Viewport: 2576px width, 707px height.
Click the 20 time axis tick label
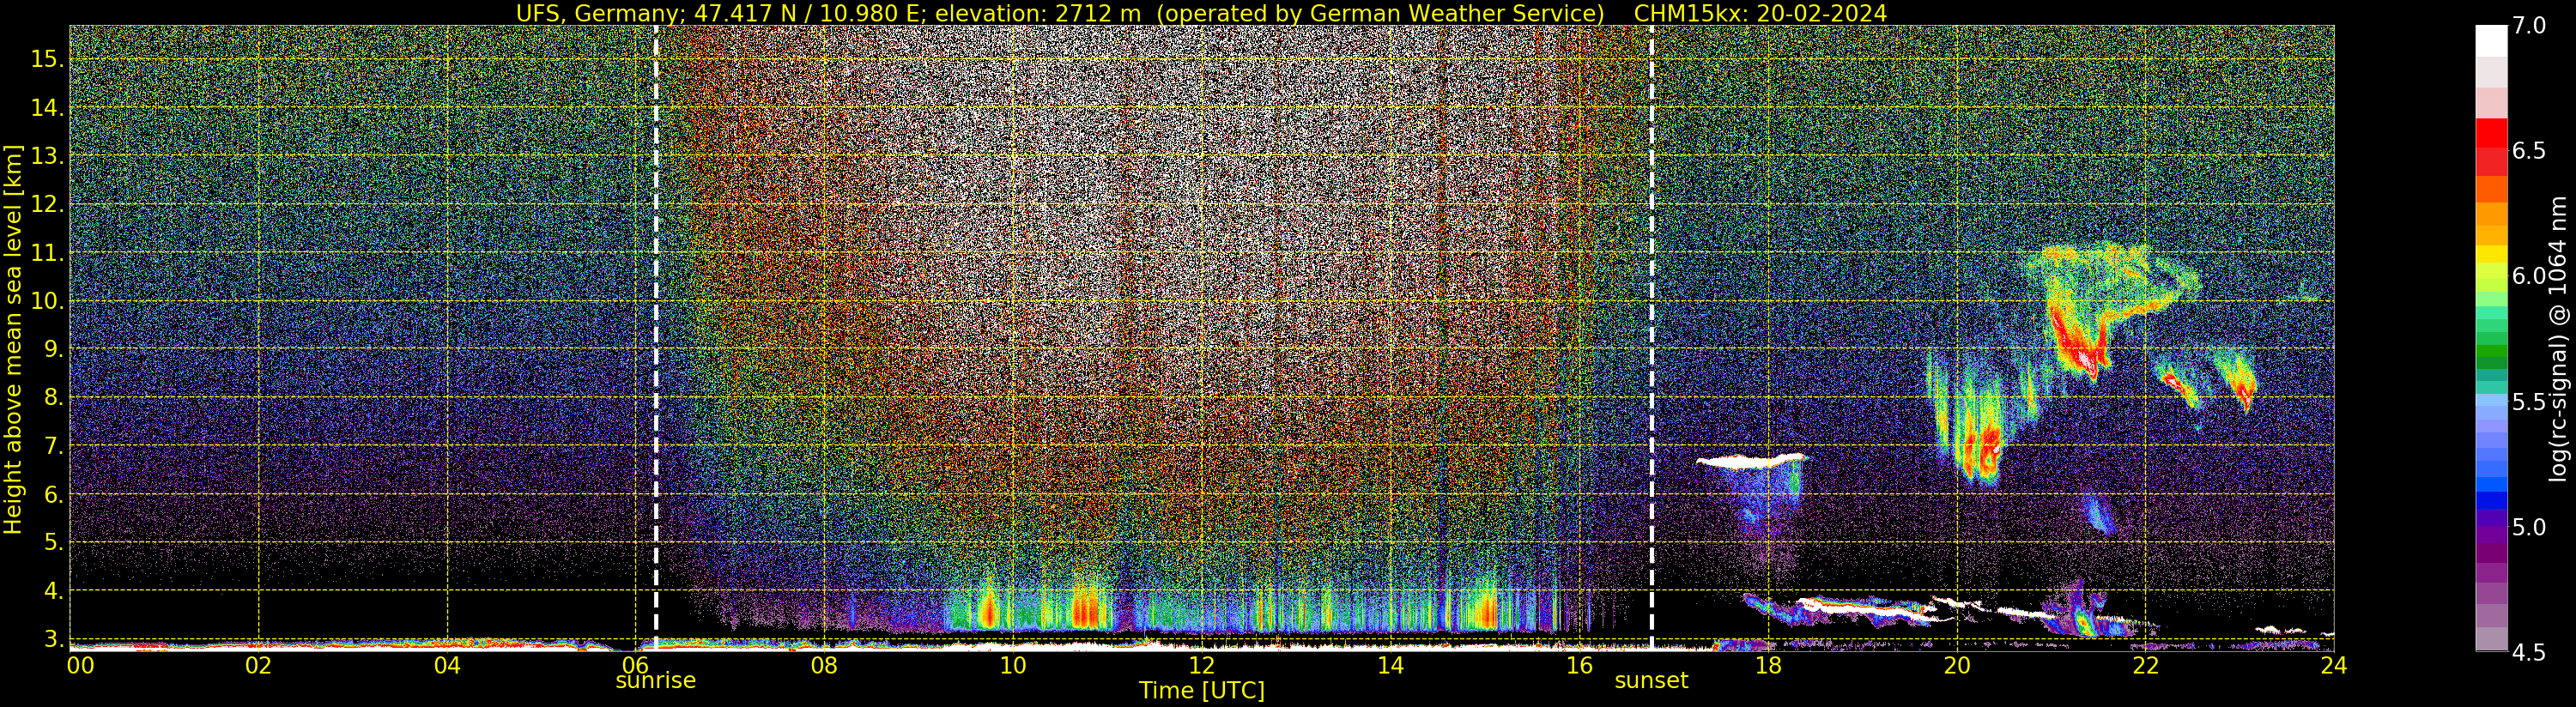pyautogui.click(x=1957, y=666)
